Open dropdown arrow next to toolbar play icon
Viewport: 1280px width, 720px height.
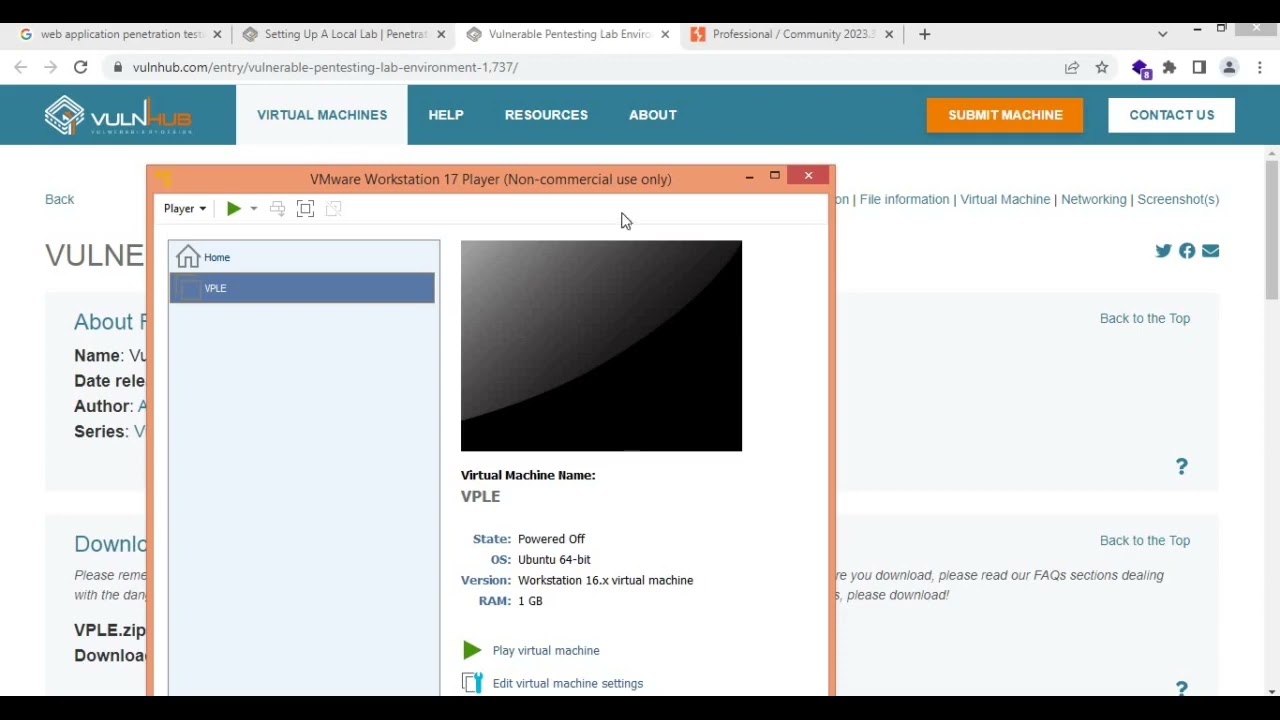pos(253,208)
